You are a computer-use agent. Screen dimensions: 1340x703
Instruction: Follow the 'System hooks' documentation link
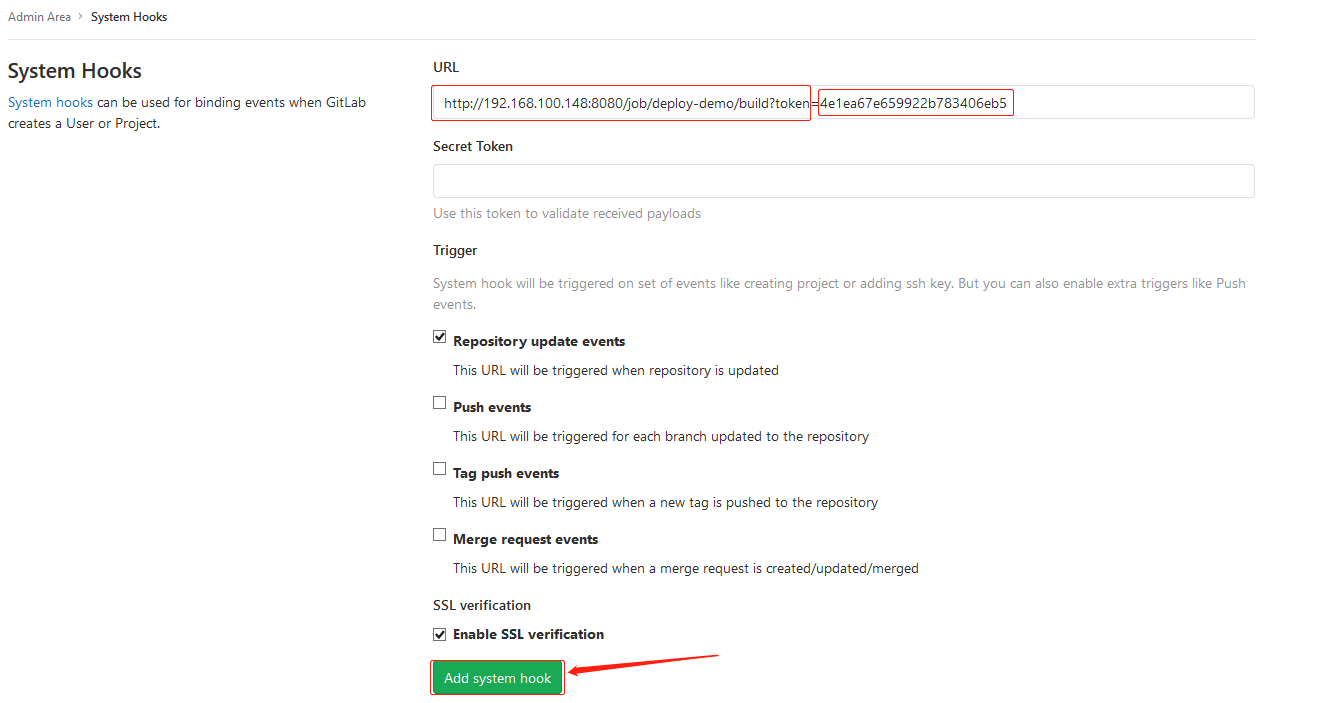[x=50, y=102]
